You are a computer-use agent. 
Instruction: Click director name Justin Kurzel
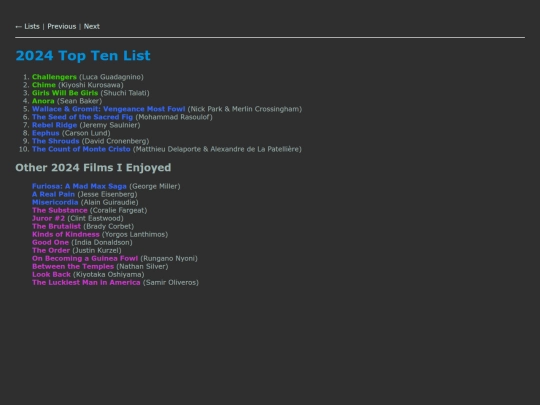tap(97, 250)
